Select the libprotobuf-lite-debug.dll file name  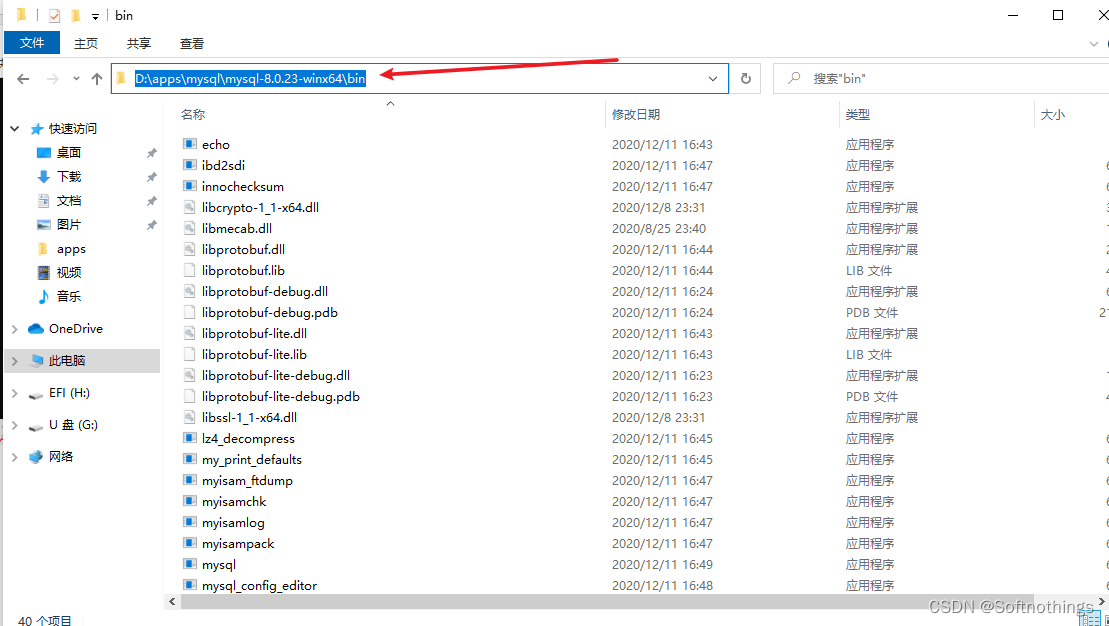[276, 376]
